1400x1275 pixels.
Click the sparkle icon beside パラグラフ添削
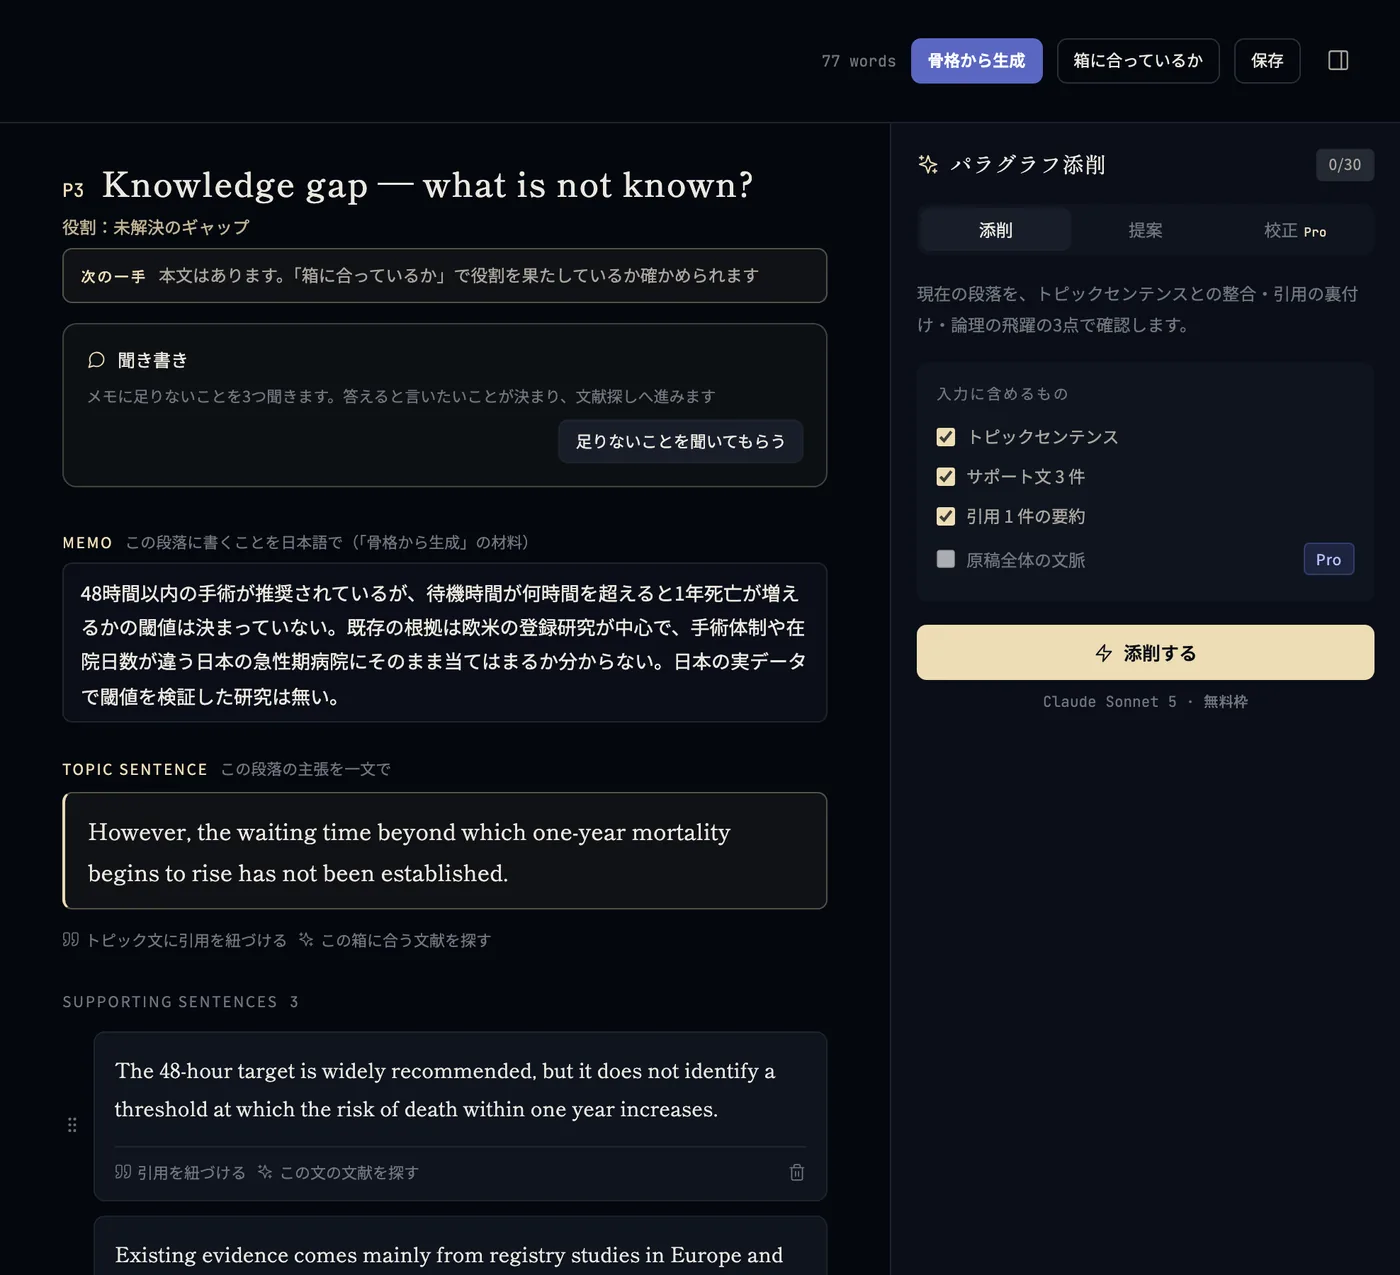(928, 165)
